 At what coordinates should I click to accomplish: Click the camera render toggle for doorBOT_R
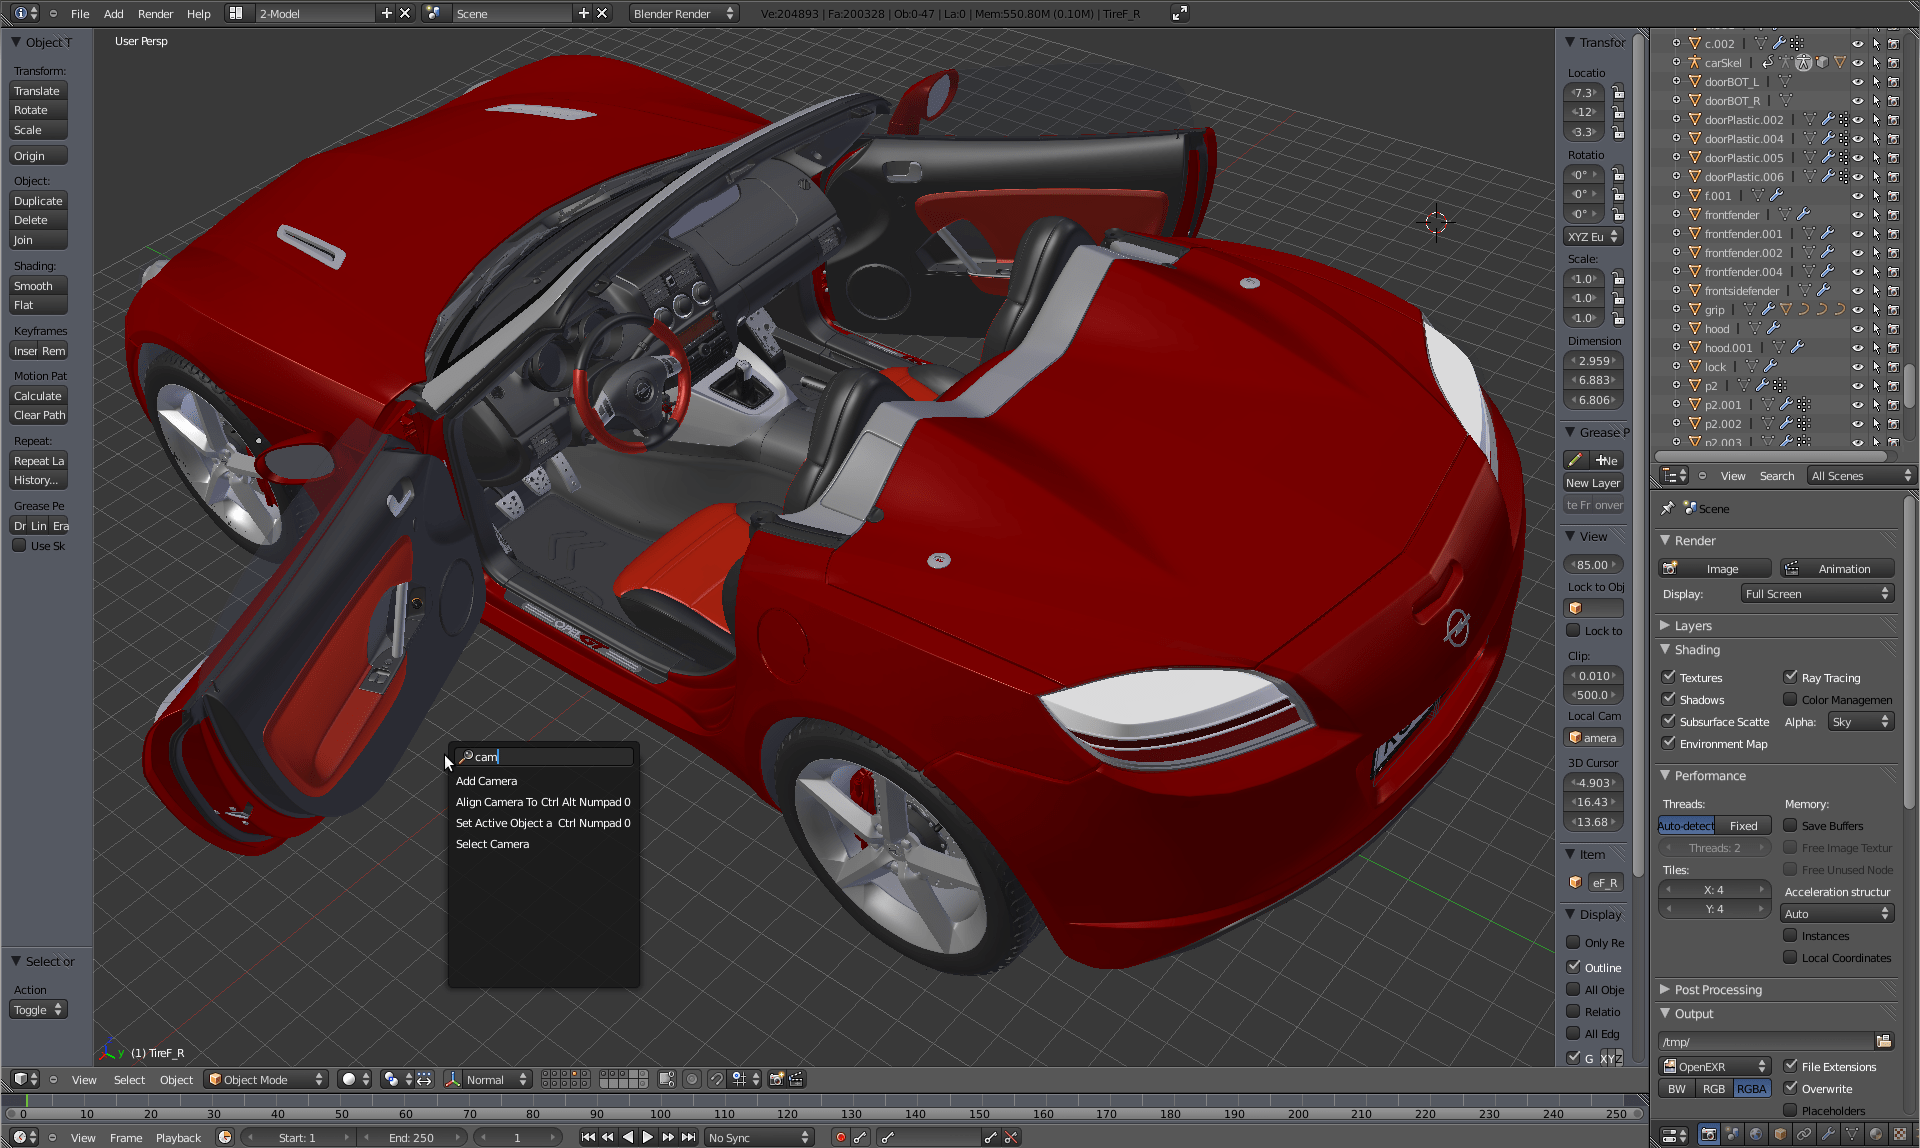(1894, 101)
